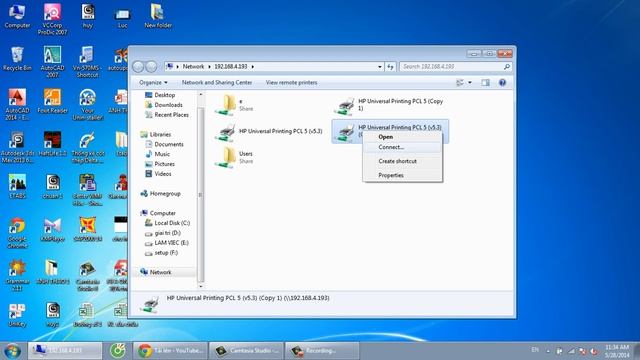Select the UniKey desktop shortcut
The height and width of the screenshot is (360, 640).
17,315
